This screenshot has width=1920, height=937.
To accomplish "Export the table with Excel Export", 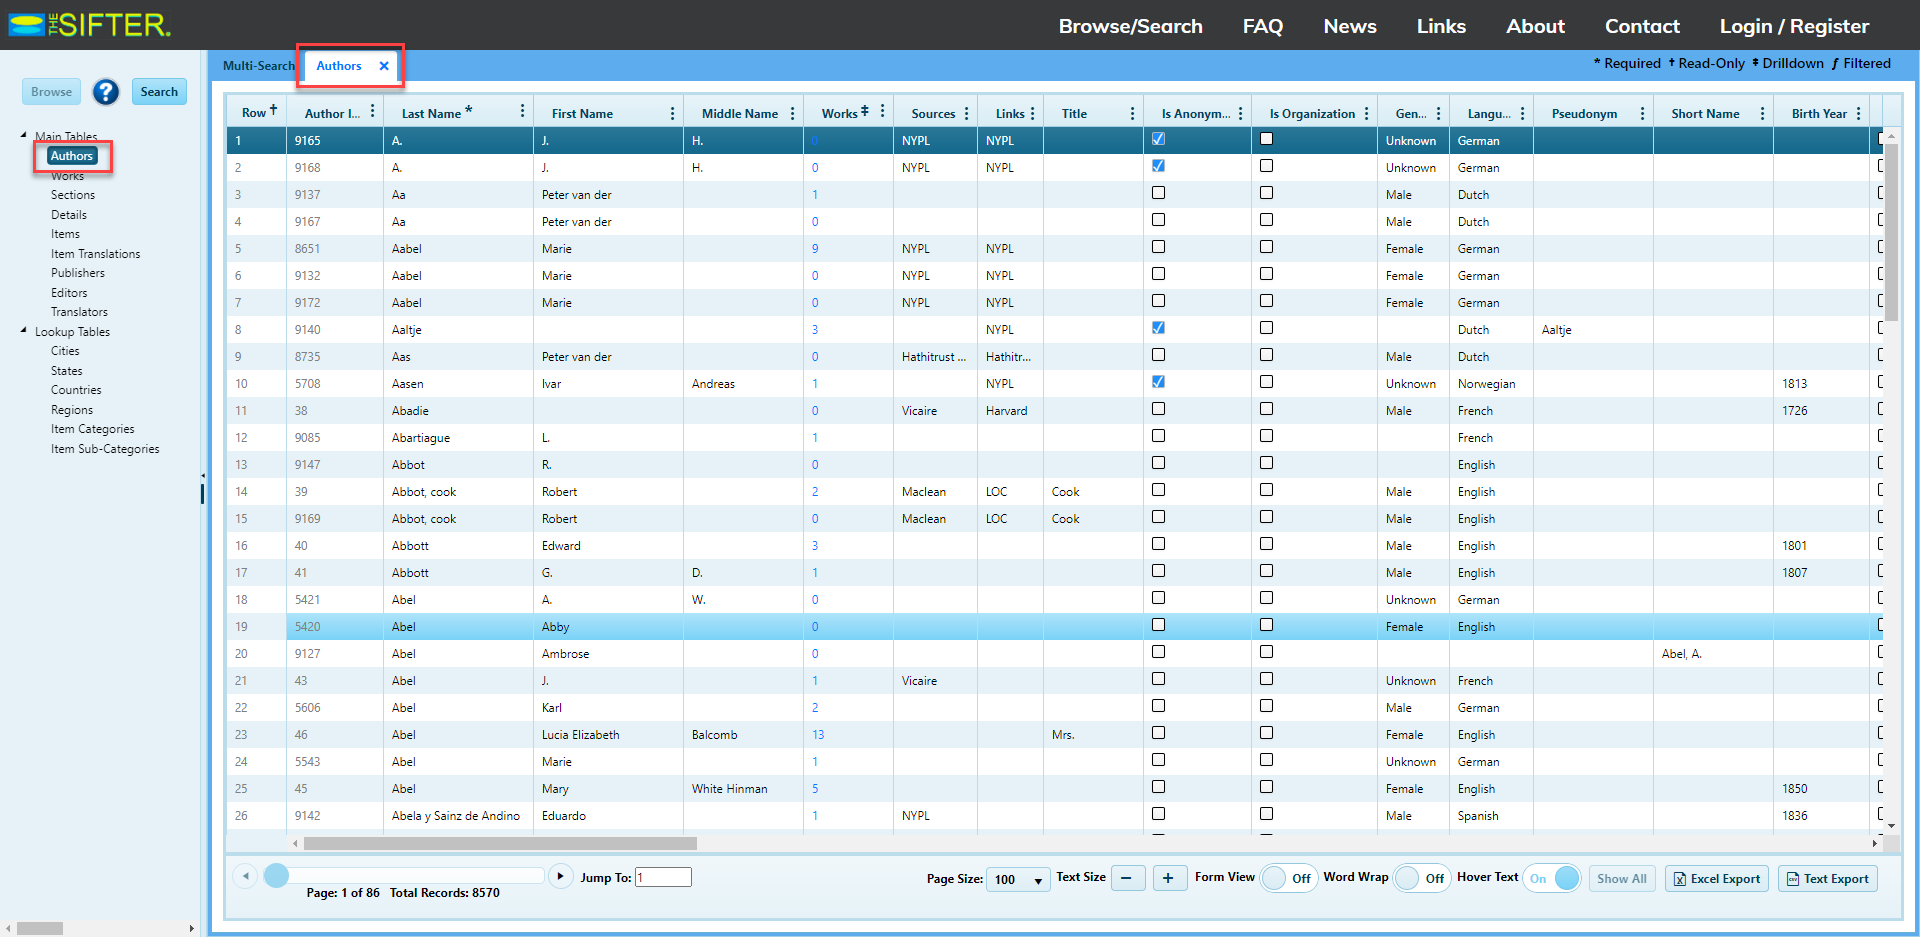I will (1716, 879).
